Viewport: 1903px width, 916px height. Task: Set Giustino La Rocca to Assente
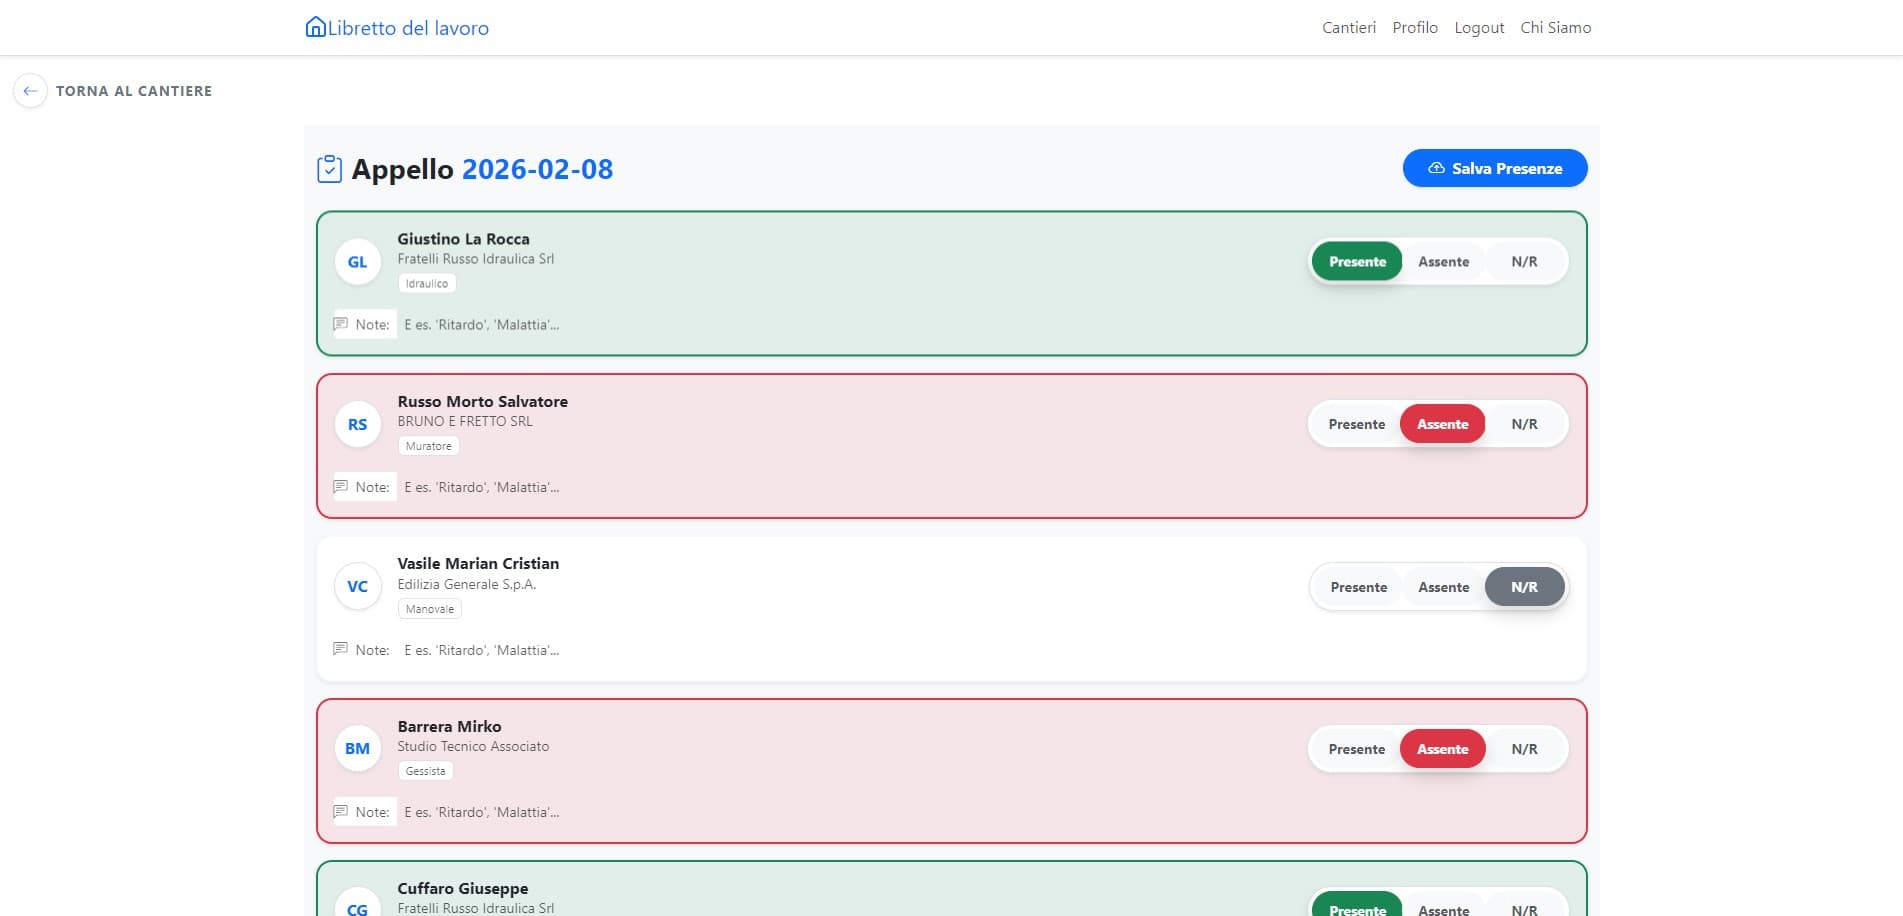click(x=1444, y=261)
